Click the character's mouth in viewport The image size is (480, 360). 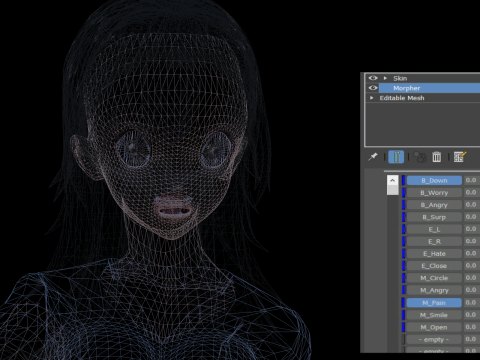[x=173, y=207]
